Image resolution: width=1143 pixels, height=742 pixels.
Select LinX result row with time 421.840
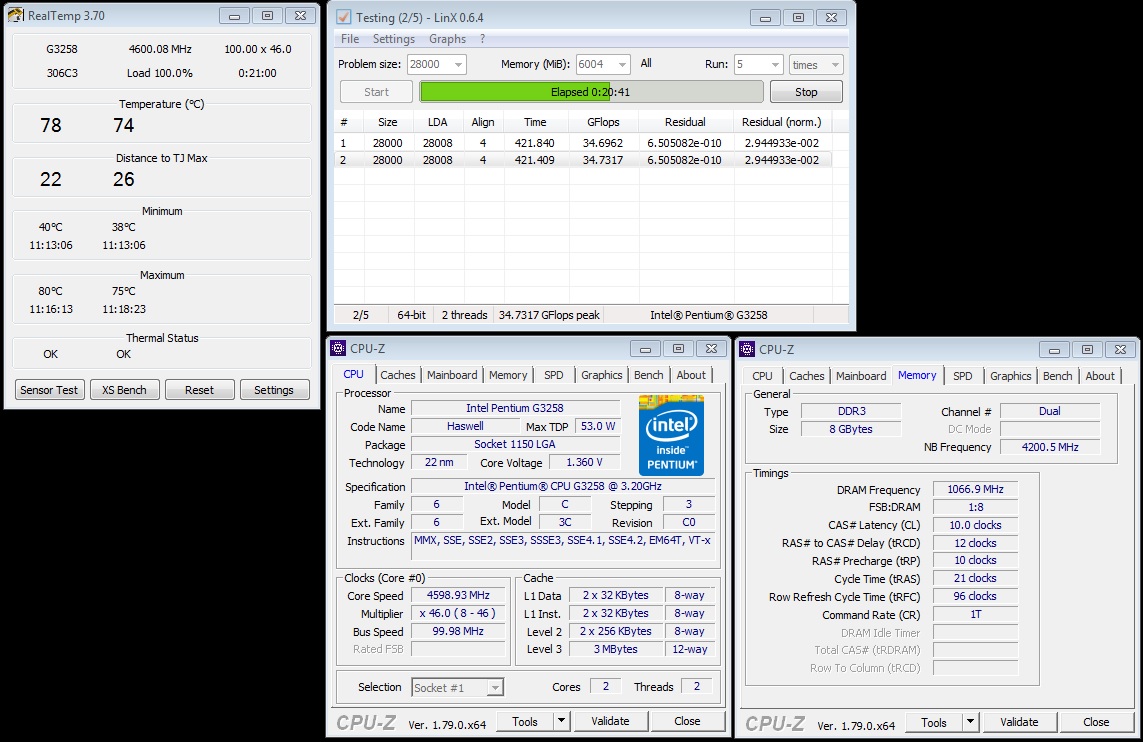pyautogui.click(x=583, y=143)
